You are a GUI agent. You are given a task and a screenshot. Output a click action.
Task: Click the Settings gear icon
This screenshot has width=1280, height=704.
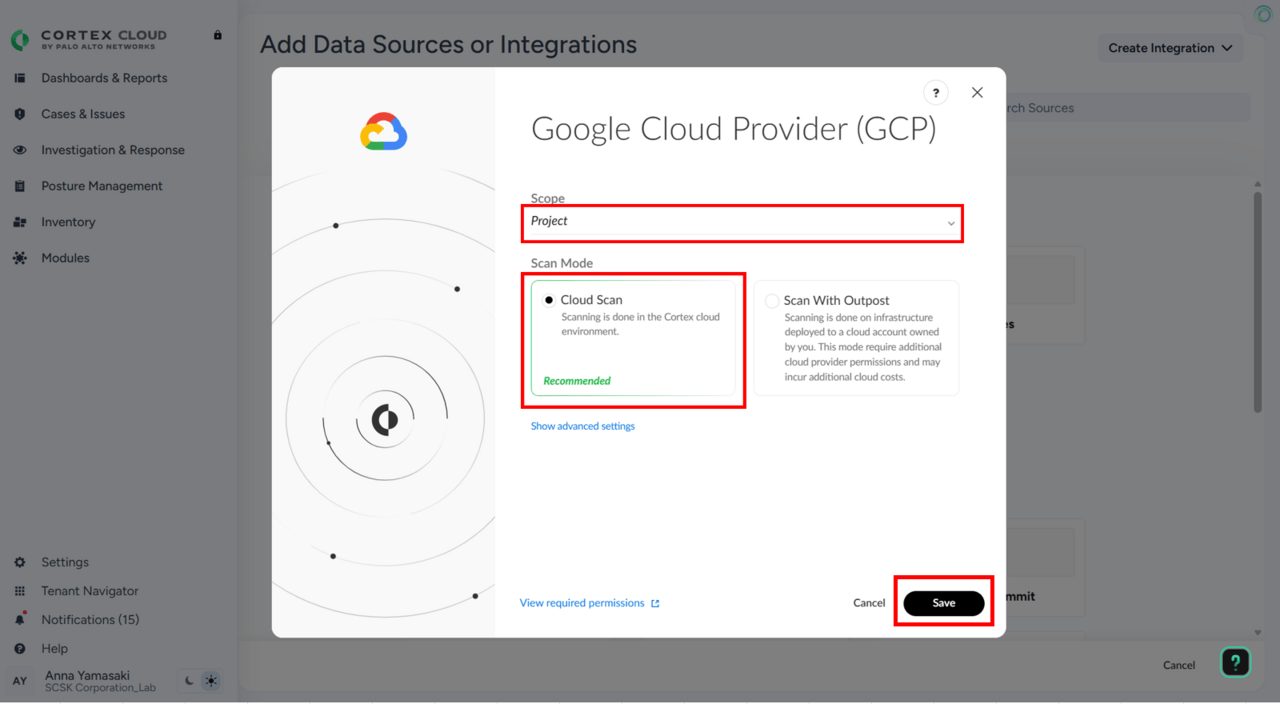coord(20,562)
